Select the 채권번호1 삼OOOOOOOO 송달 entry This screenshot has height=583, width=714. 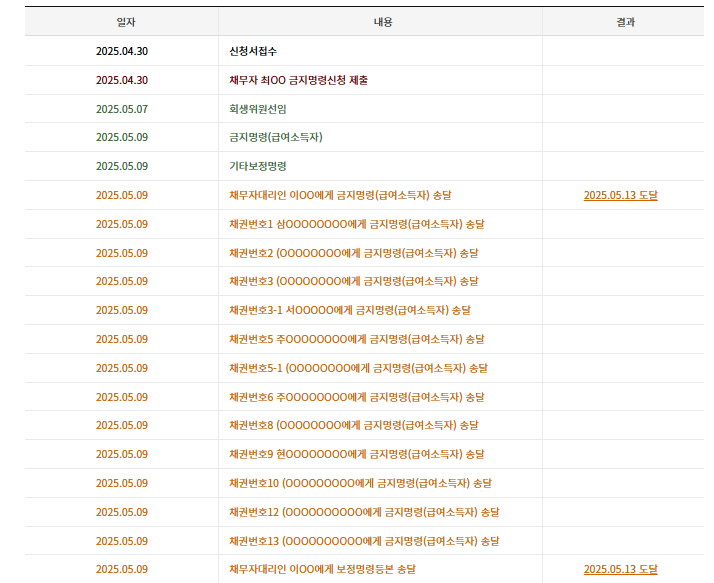tap(357, 224)
